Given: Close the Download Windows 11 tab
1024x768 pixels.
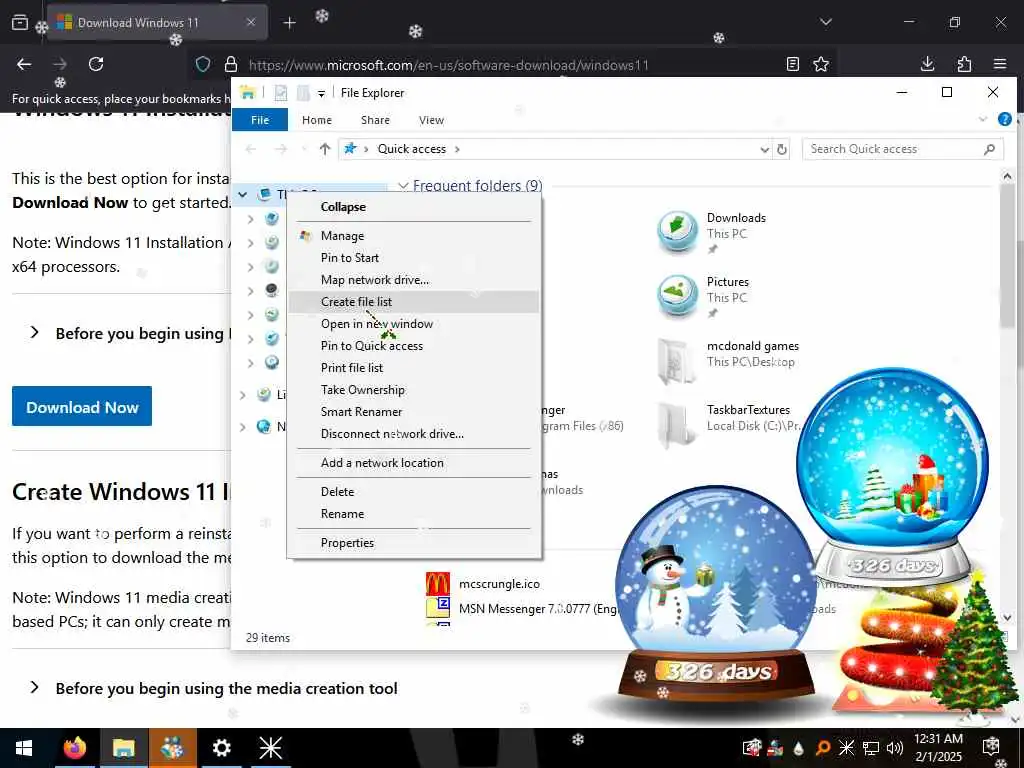Looking at the screenshot, I should (x=251, y=22).
